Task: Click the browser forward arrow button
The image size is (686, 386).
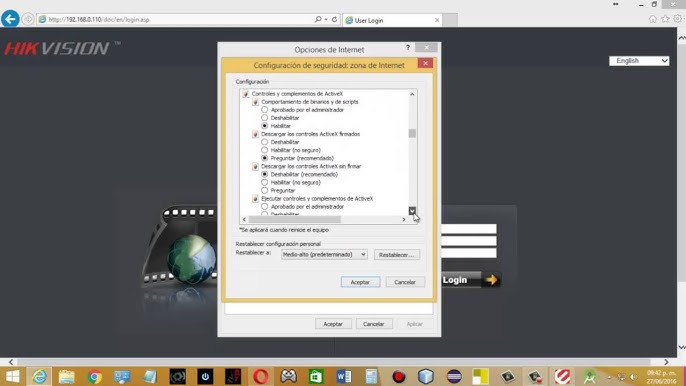Action: pos(28,20)
